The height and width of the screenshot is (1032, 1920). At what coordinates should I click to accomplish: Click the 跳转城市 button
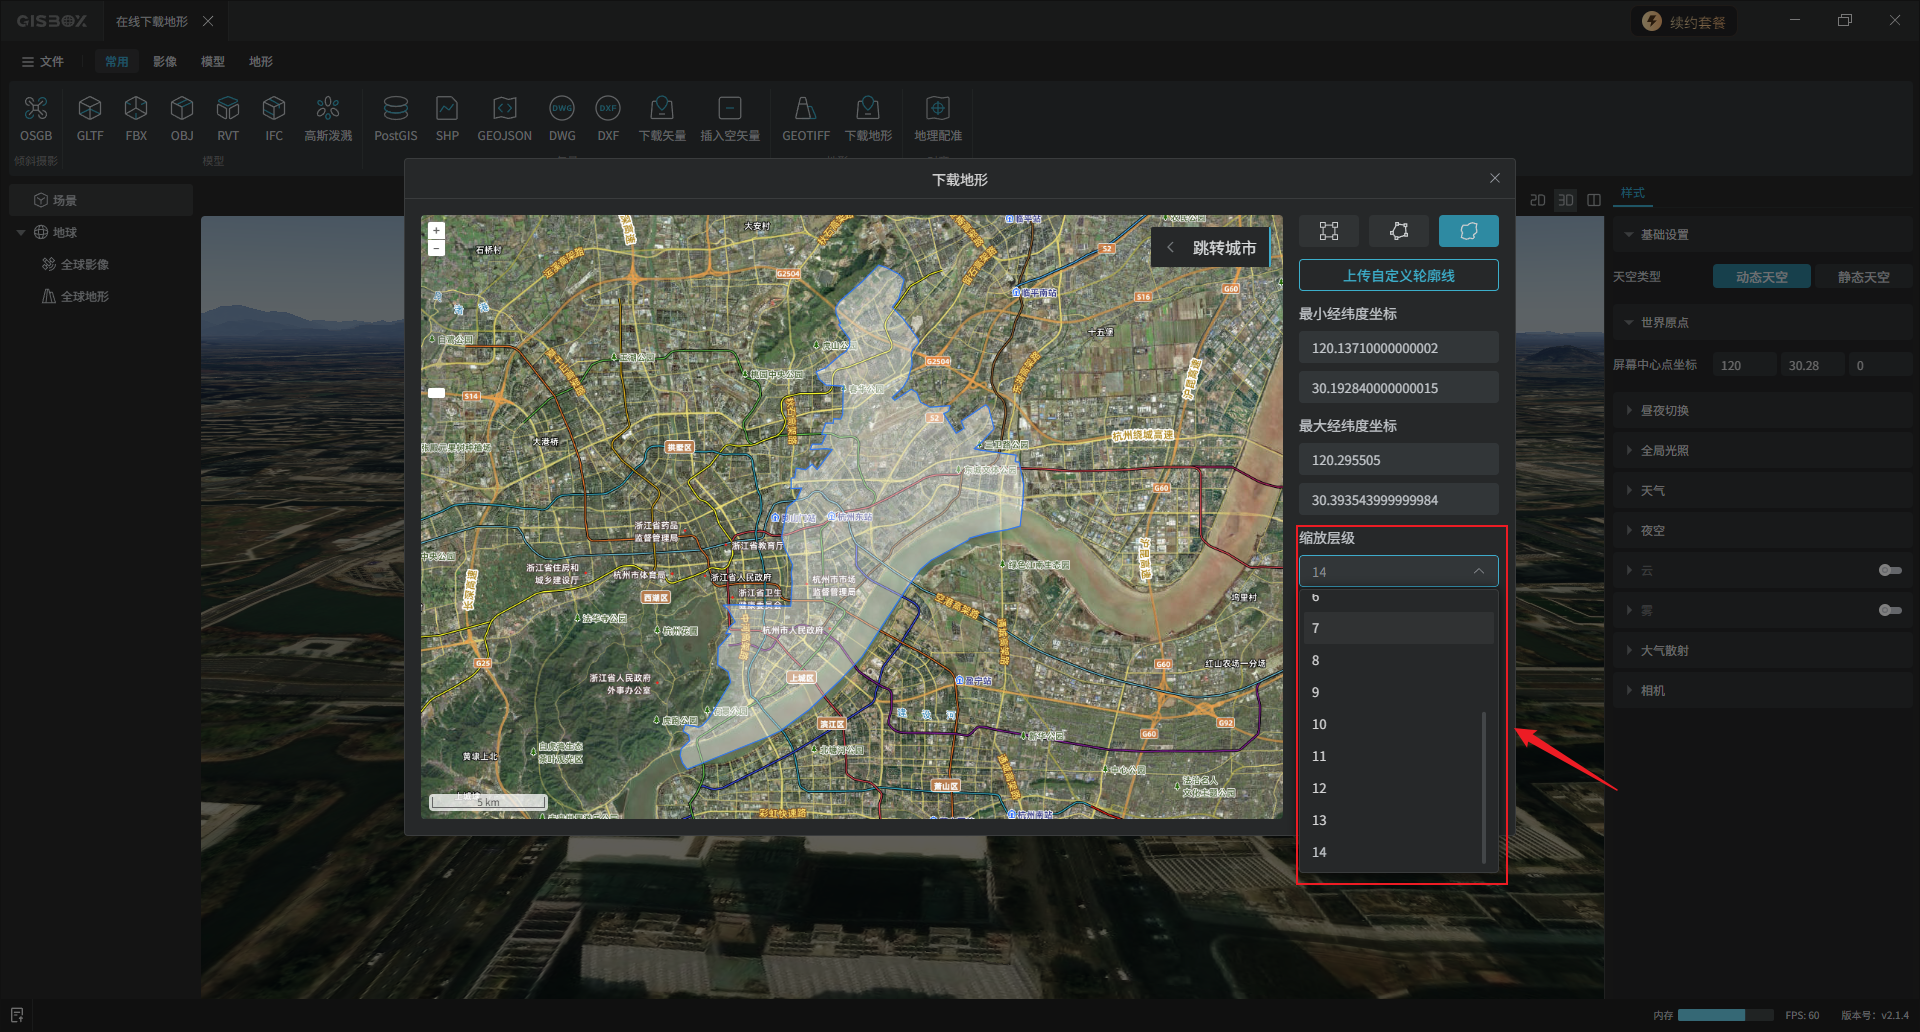(x=1212, y=248)
